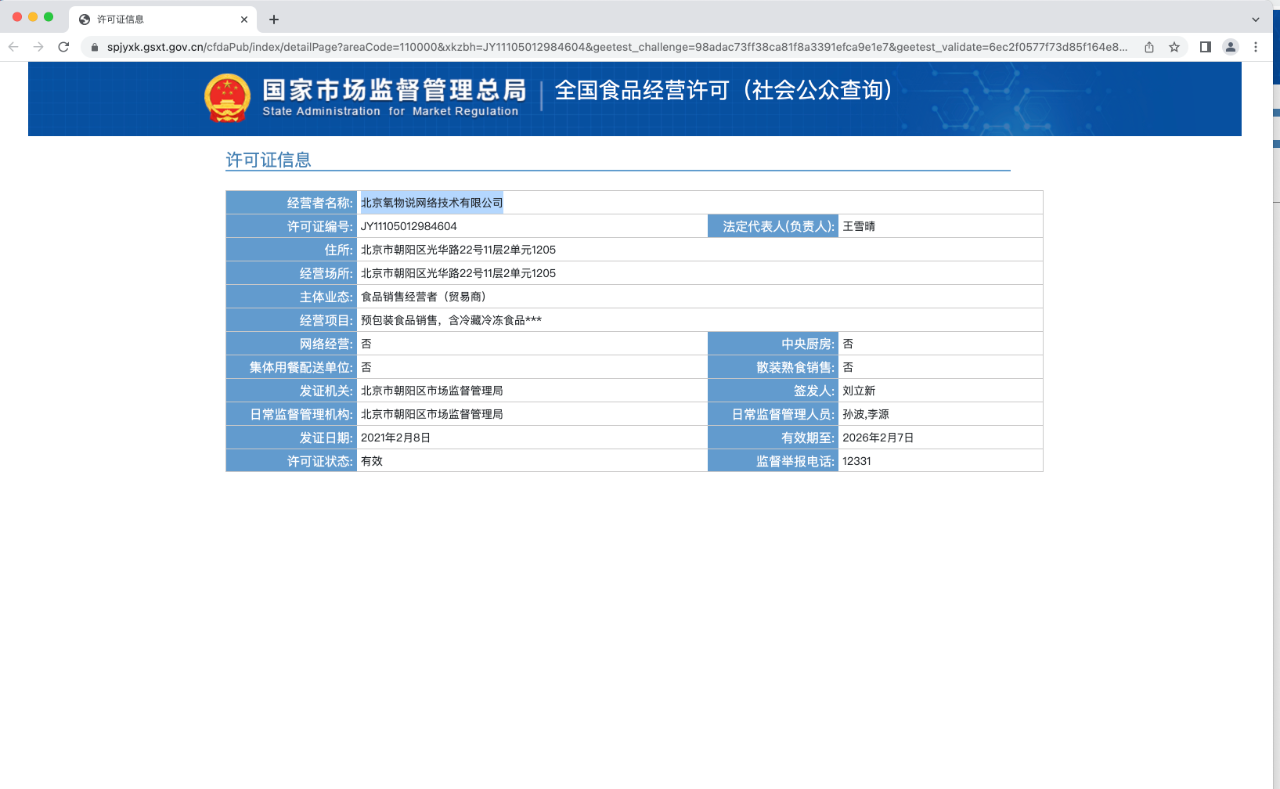Click the 经营者名称 label cell
The image size is (1280, 789).
pyautogui.click(x=292, y=203)
